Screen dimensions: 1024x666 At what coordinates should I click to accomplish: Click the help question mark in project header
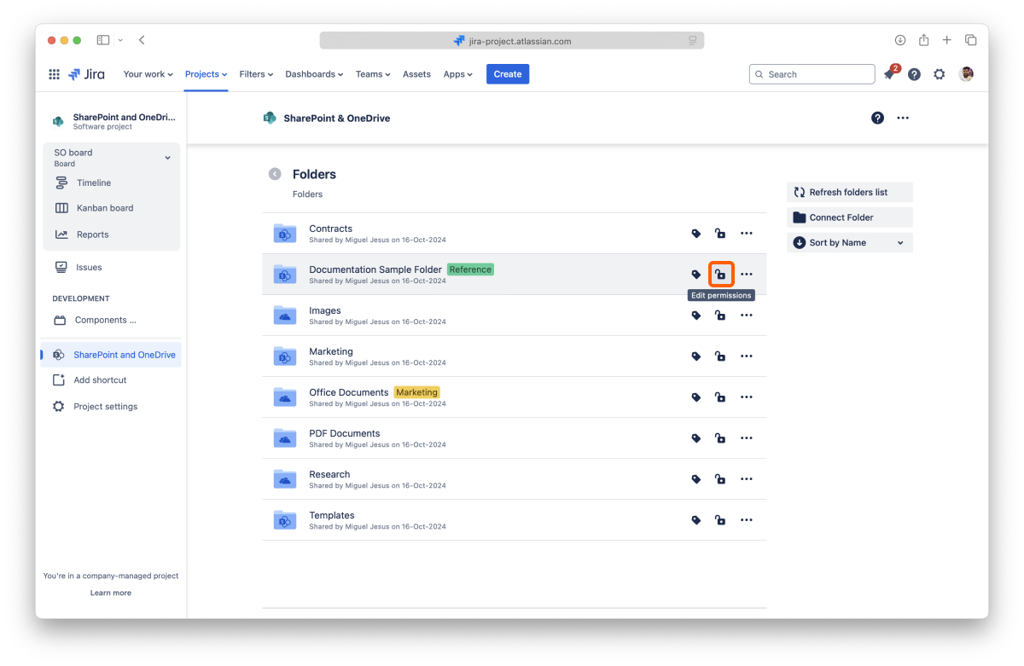point(877,118)
